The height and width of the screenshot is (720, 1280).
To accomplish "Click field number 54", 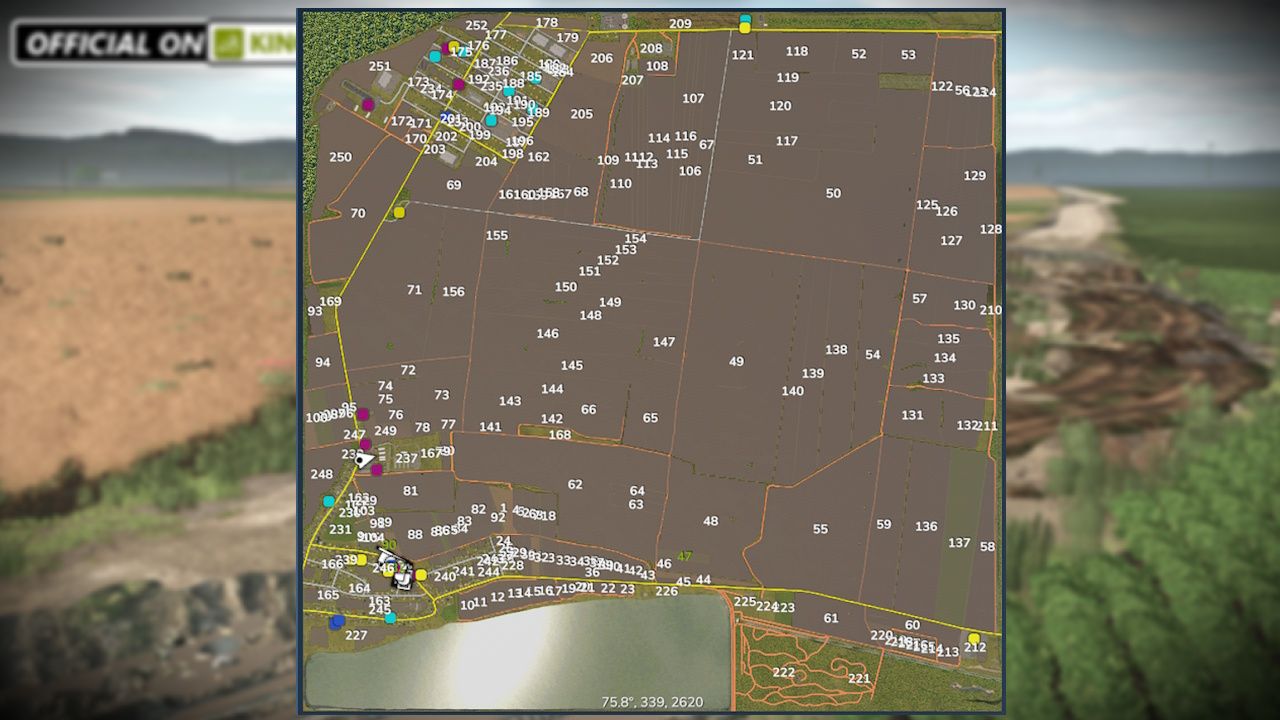I will pyautogui.click(x=873, y=355).
